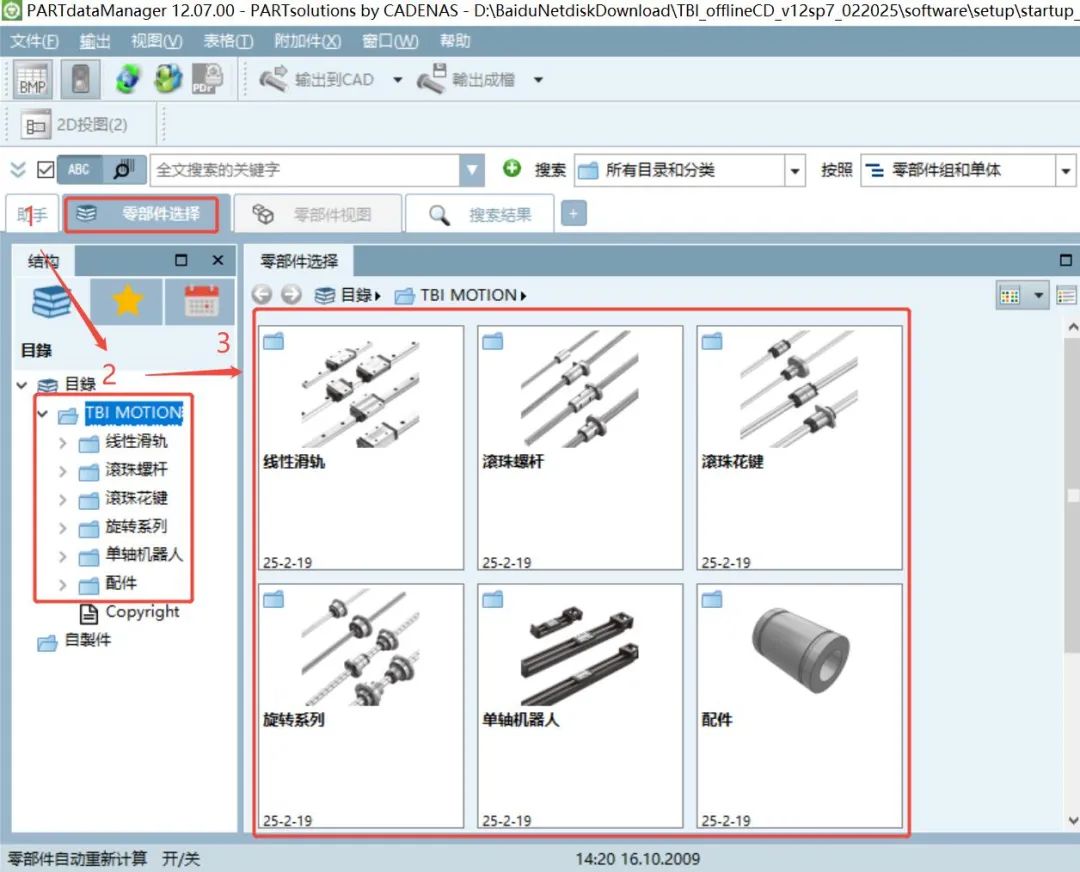1080x872 pixels.
Task: Click the BMP export icon
Action: point(32,79)
